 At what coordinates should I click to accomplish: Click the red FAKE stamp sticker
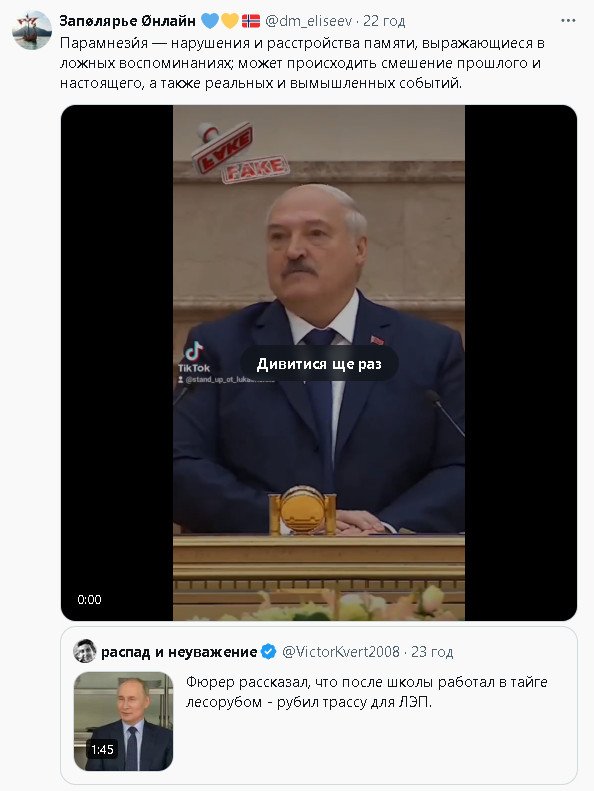[x=238, y=153]
